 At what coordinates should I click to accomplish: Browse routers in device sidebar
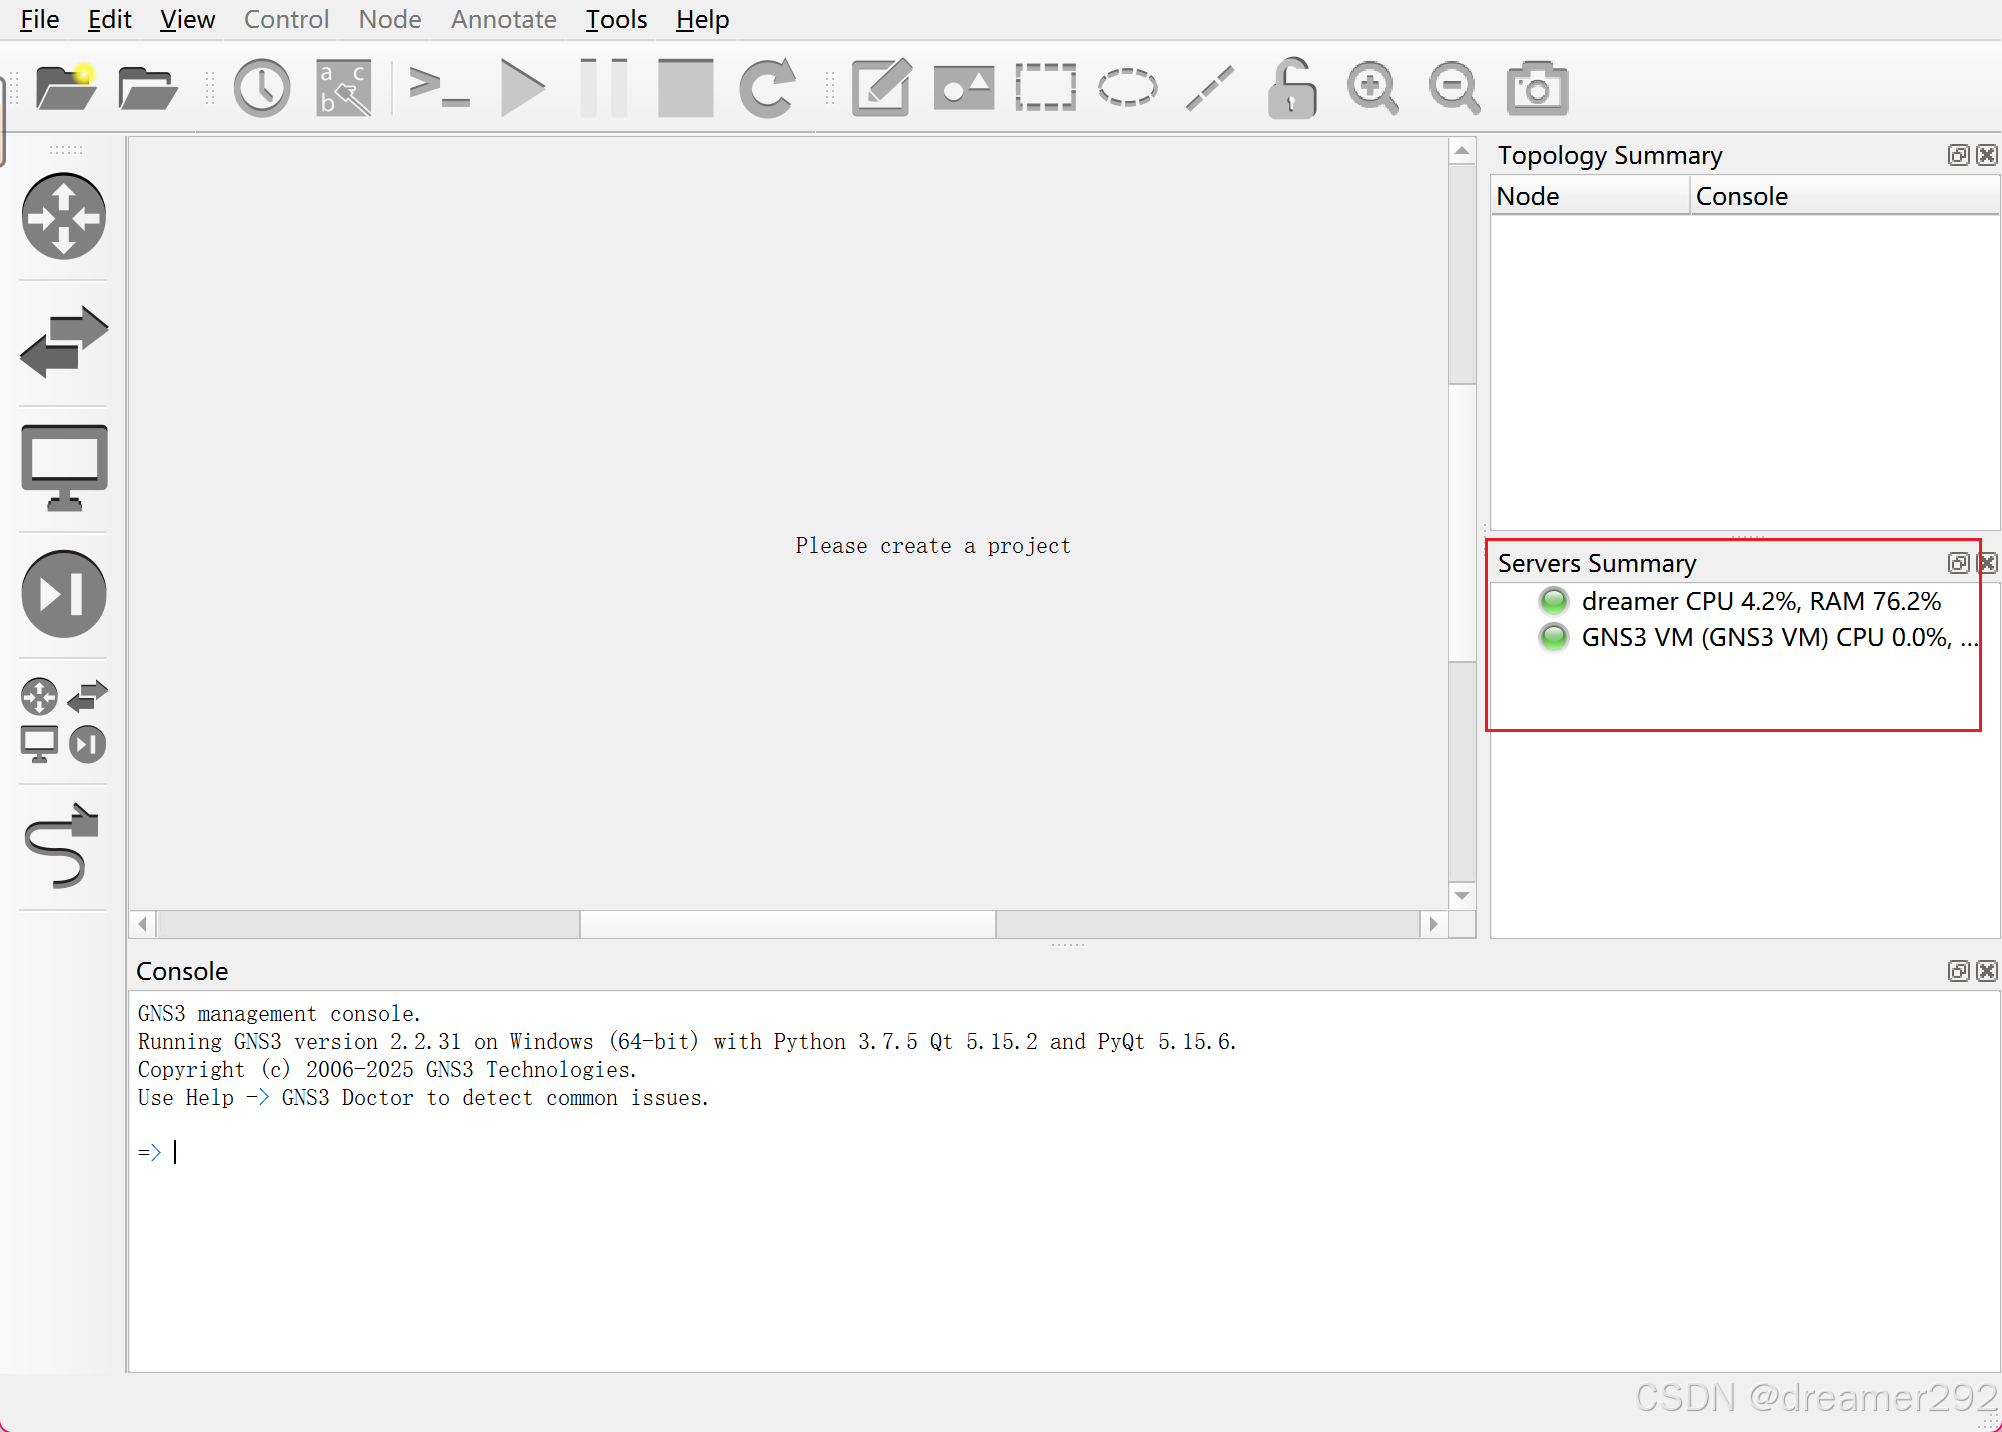click(x=64, y=216)
